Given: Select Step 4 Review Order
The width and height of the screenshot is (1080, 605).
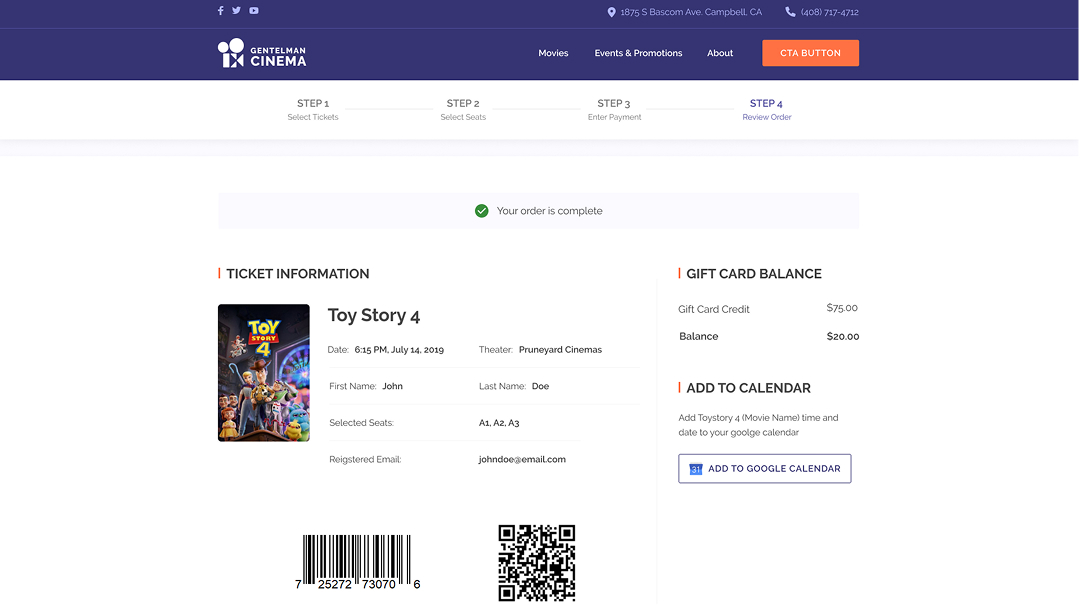Looking at the screenshot, I should pyautogui.click(x=767, y=110).
